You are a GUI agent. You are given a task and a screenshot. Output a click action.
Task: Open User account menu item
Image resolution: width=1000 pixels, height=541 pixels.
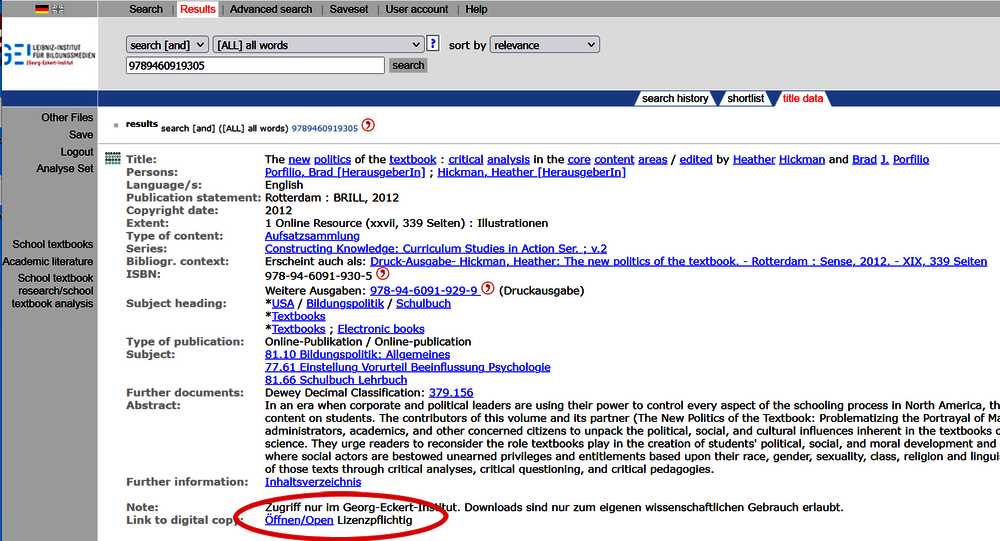pyautogui.click(x=416, y=9)
